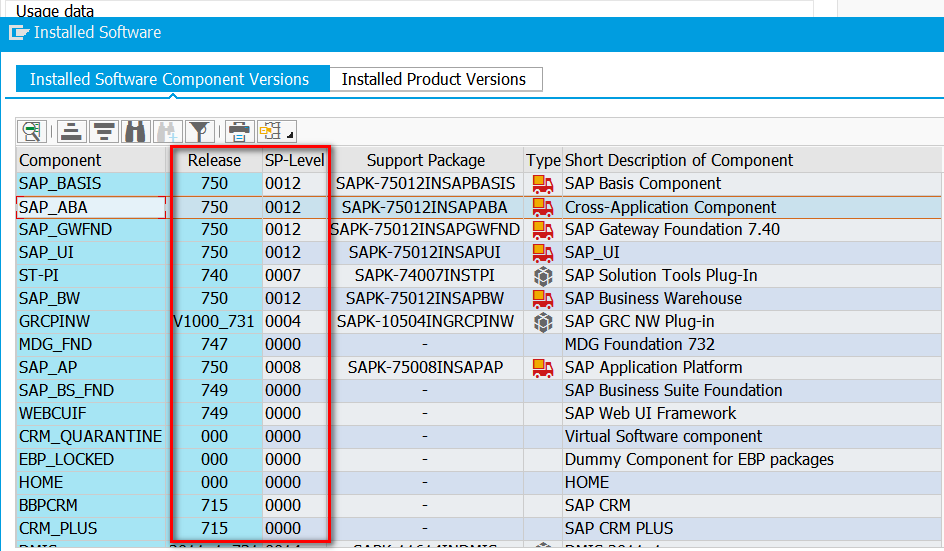Click description MDG Foundation 732
Image resolution: width=944 pixels, height=551 pixels.
639,344
